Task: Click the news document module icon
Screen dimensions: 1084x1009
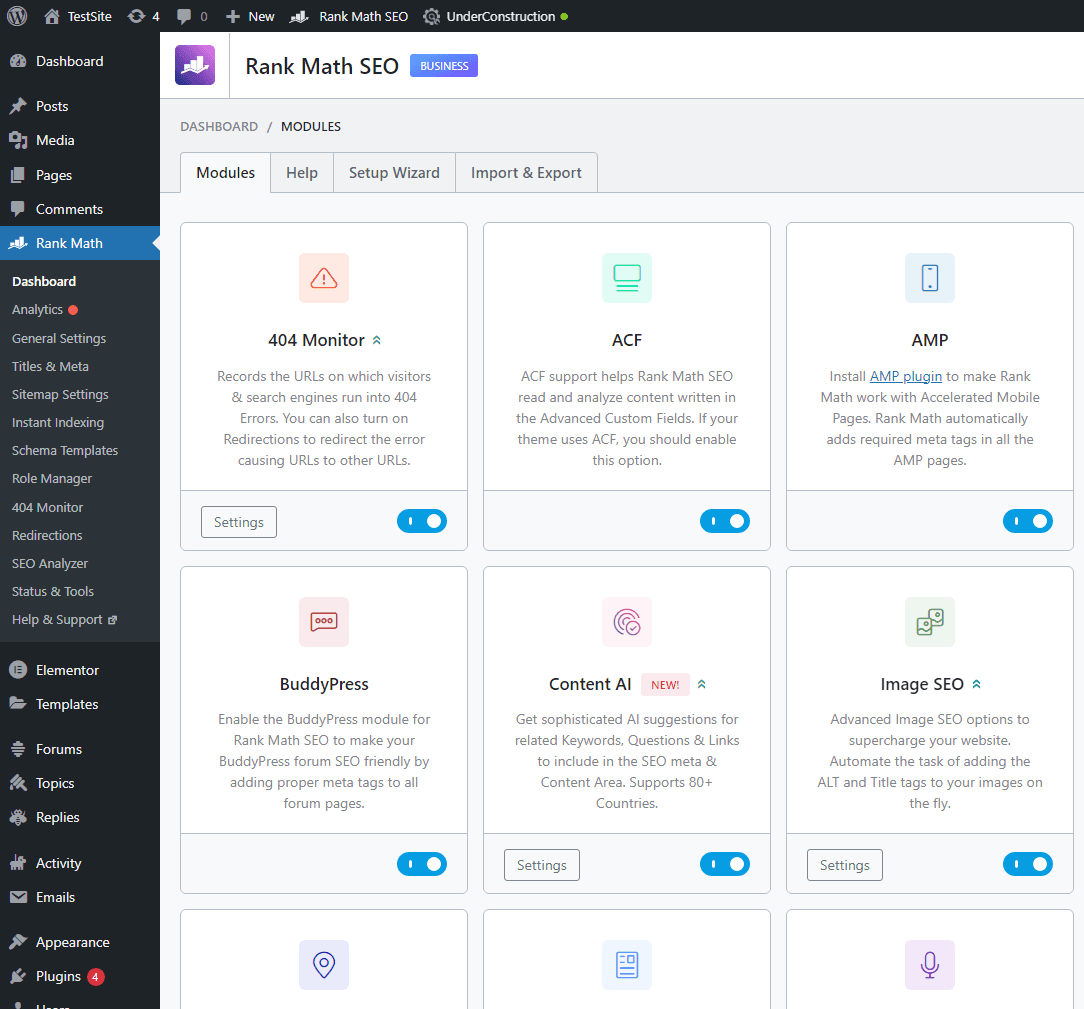Action: pos(627,965)
